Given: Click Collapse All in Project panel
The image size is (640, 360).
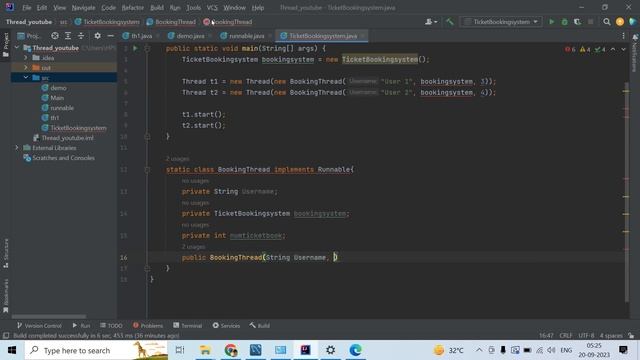Looking at the screenshot, I should [x=81, y=36].
